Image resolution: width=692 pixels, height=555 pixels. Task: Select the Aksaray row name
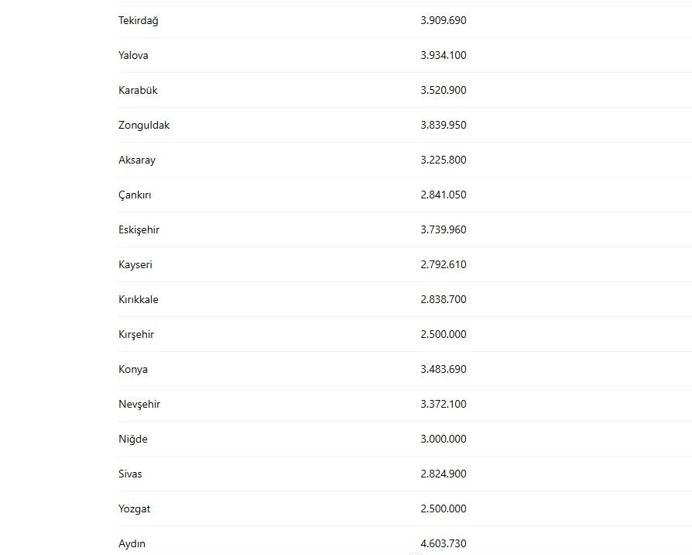[x=137, y=160]
